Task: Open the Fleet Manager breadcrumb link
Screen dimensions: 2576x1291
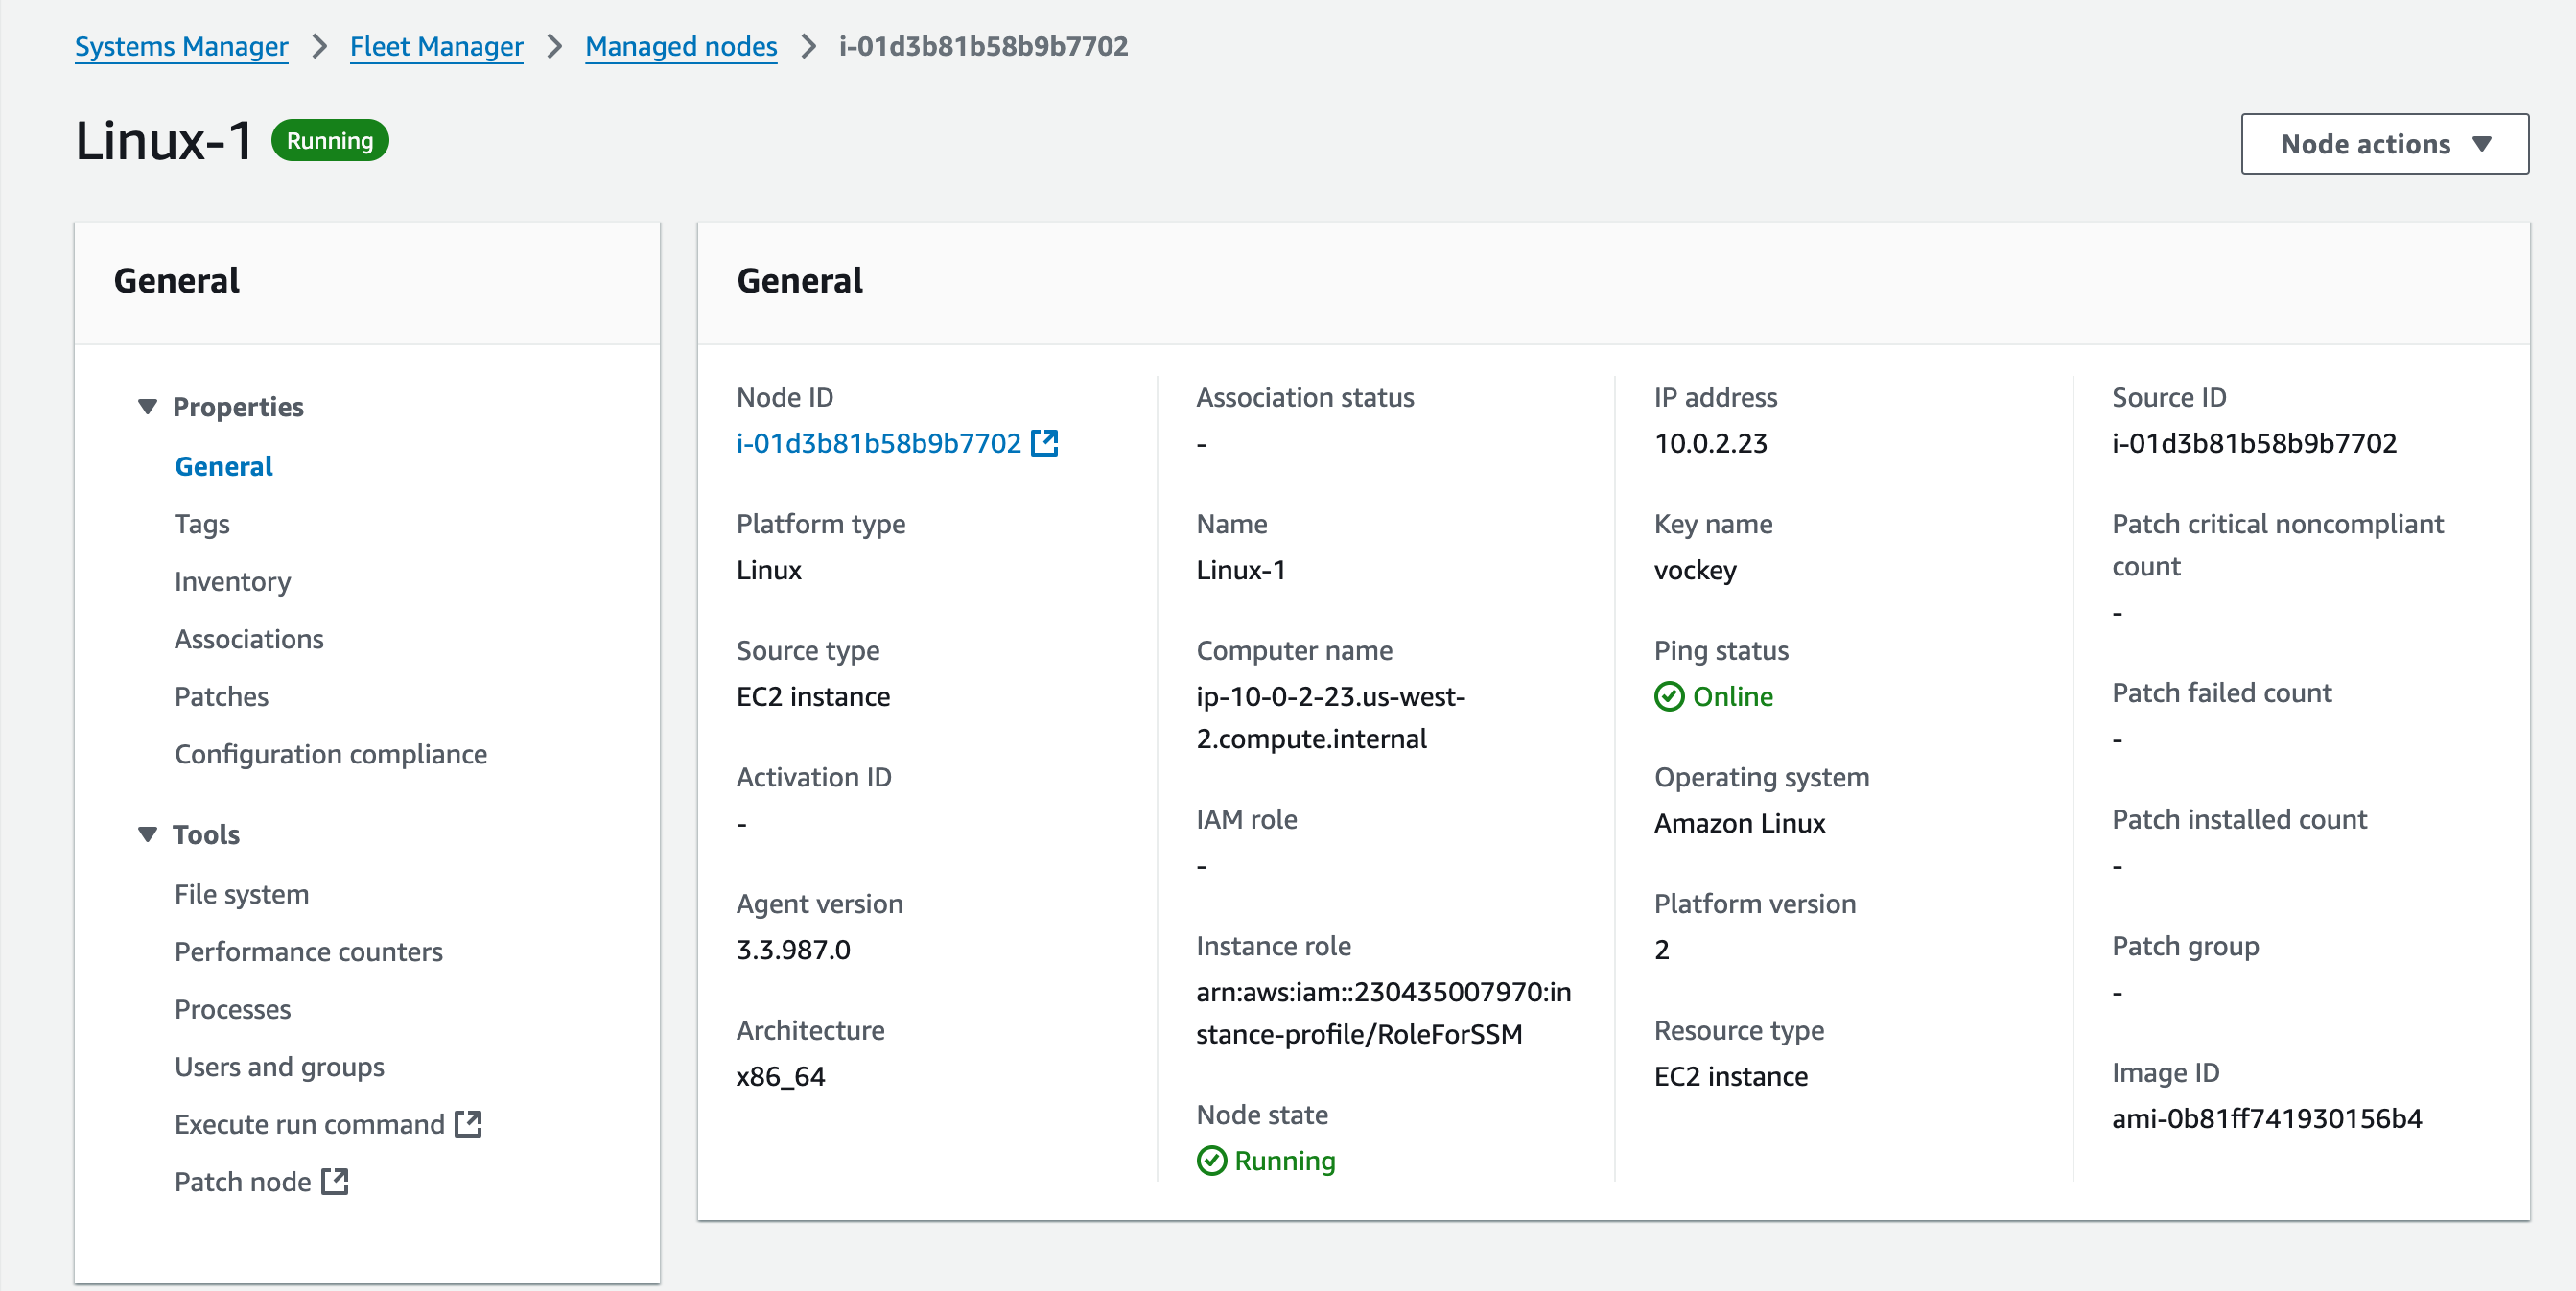Action: coord(436,46)
